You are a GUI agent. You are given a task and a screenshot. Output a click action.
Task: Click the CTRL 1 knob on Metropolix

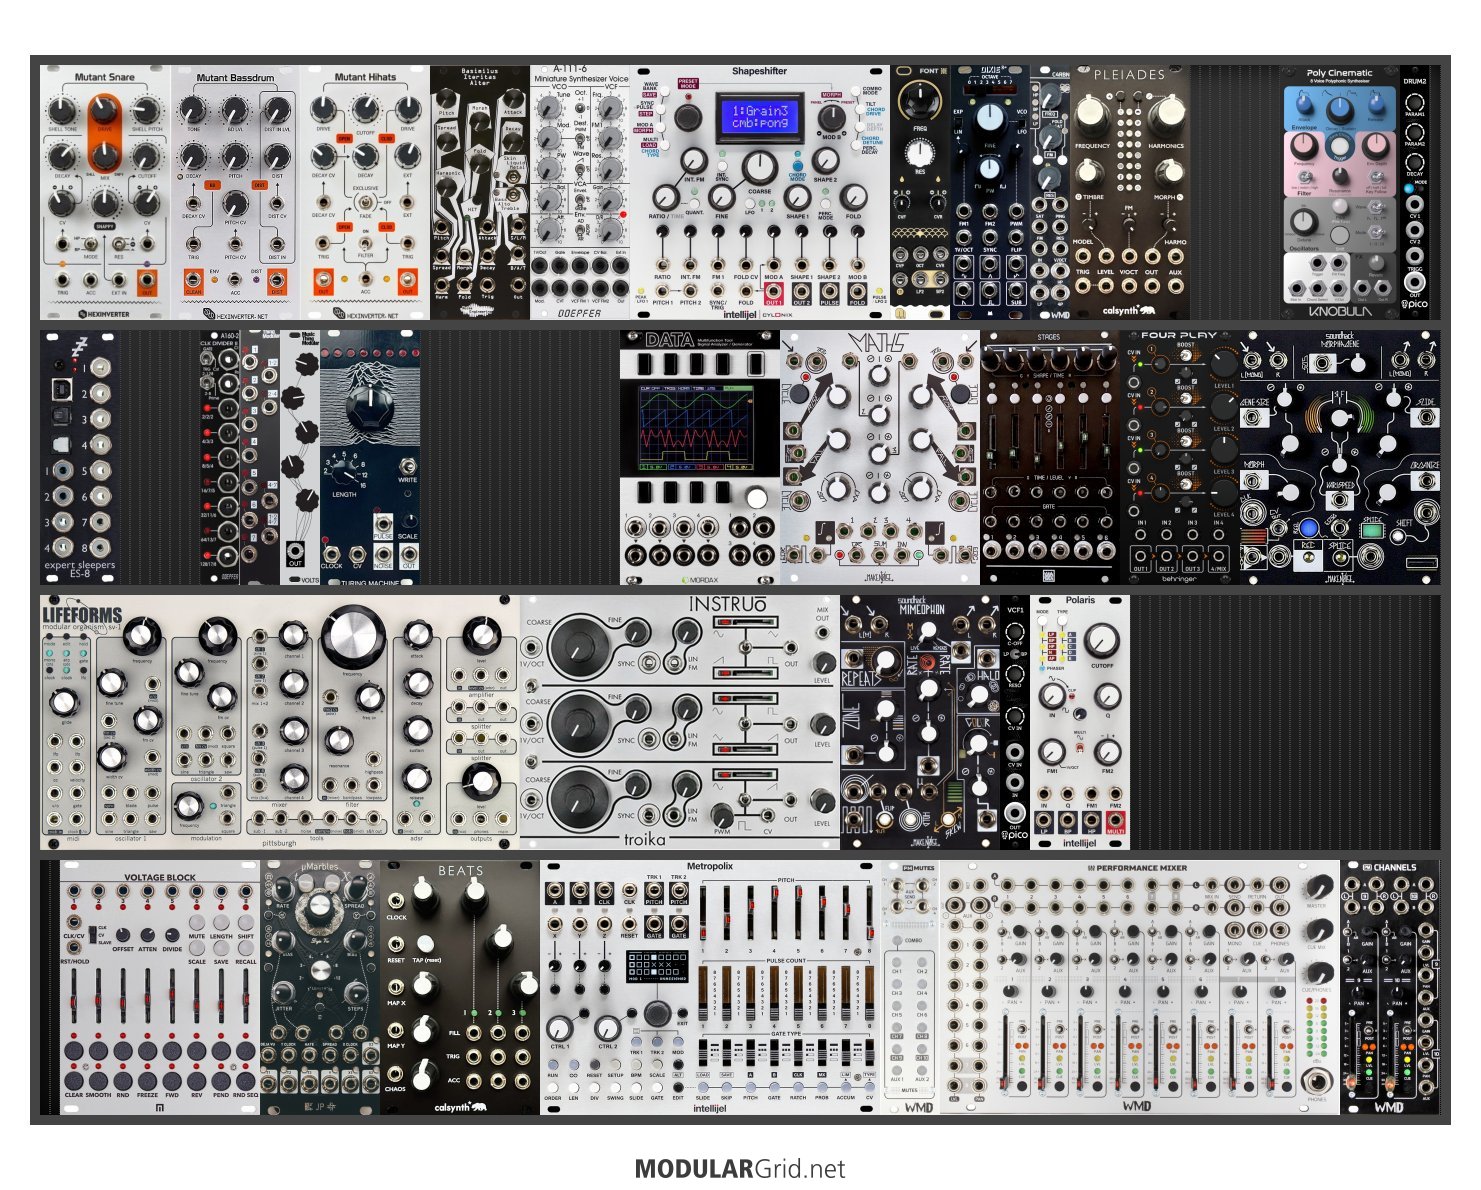[x=560, y=1028]
